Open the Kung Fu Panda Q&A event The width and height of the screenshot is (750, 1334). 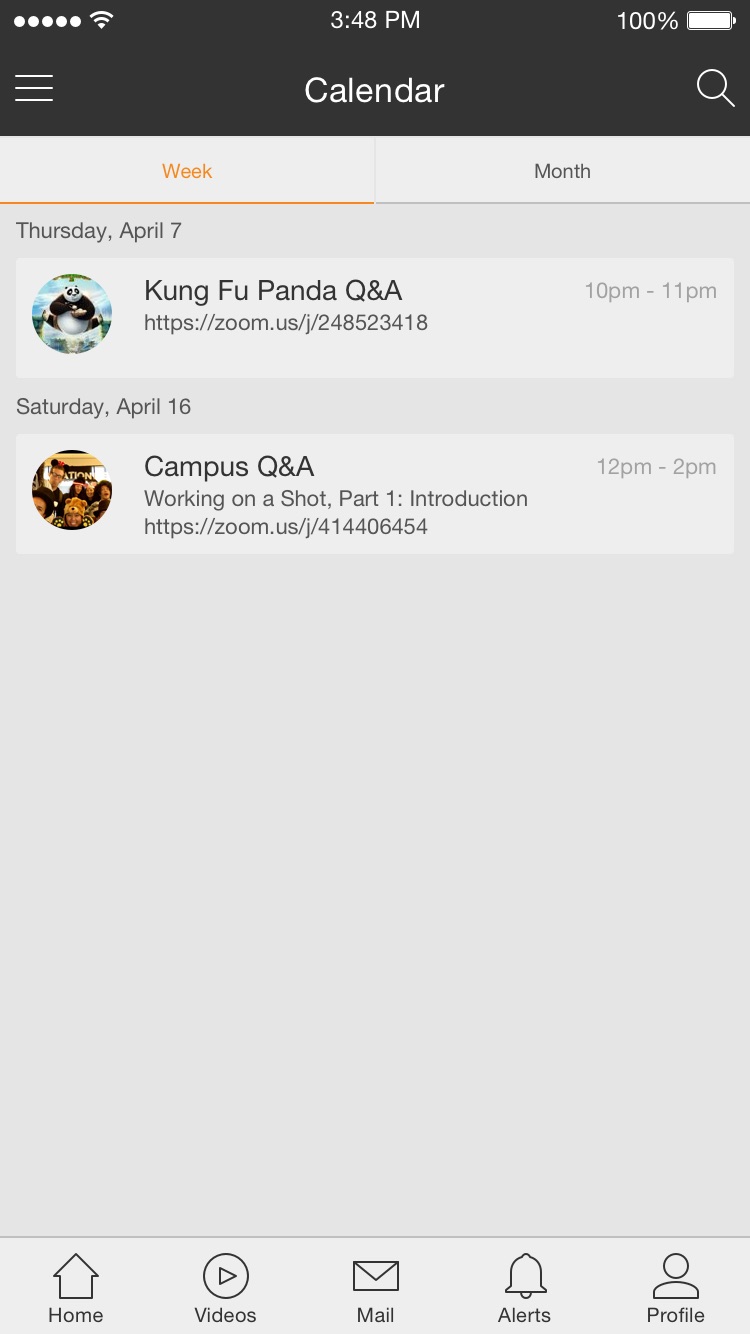pos(375,318)
